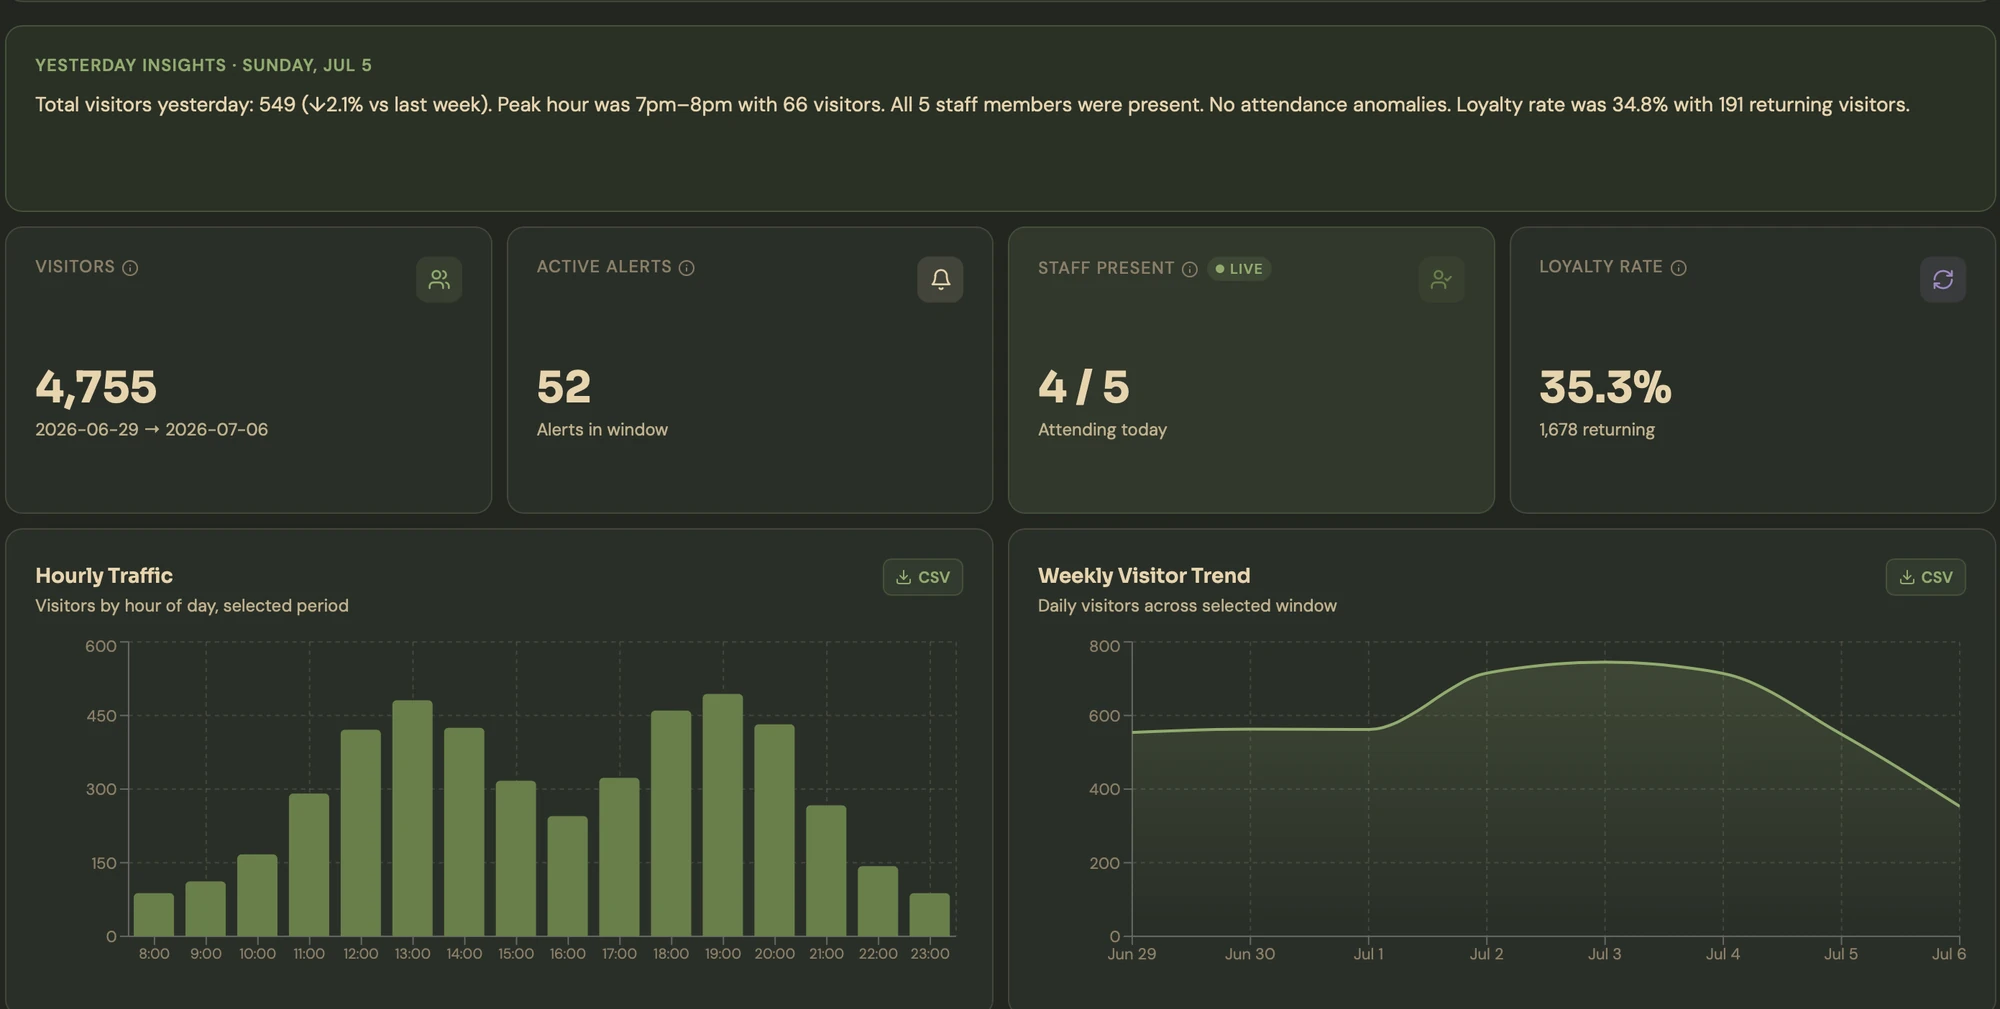
Task: Click the 52 active alerts value
Action: pos(564,387)
